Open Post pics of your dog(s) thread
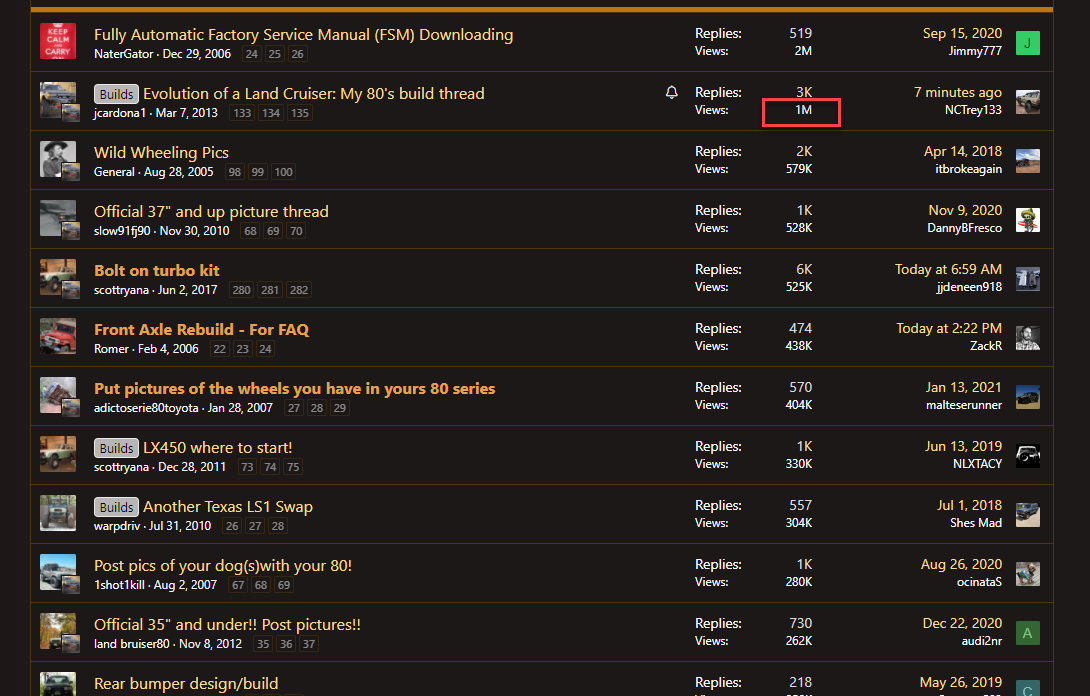The width and height of the screenshot is (1090, 696). click(223, 566)
